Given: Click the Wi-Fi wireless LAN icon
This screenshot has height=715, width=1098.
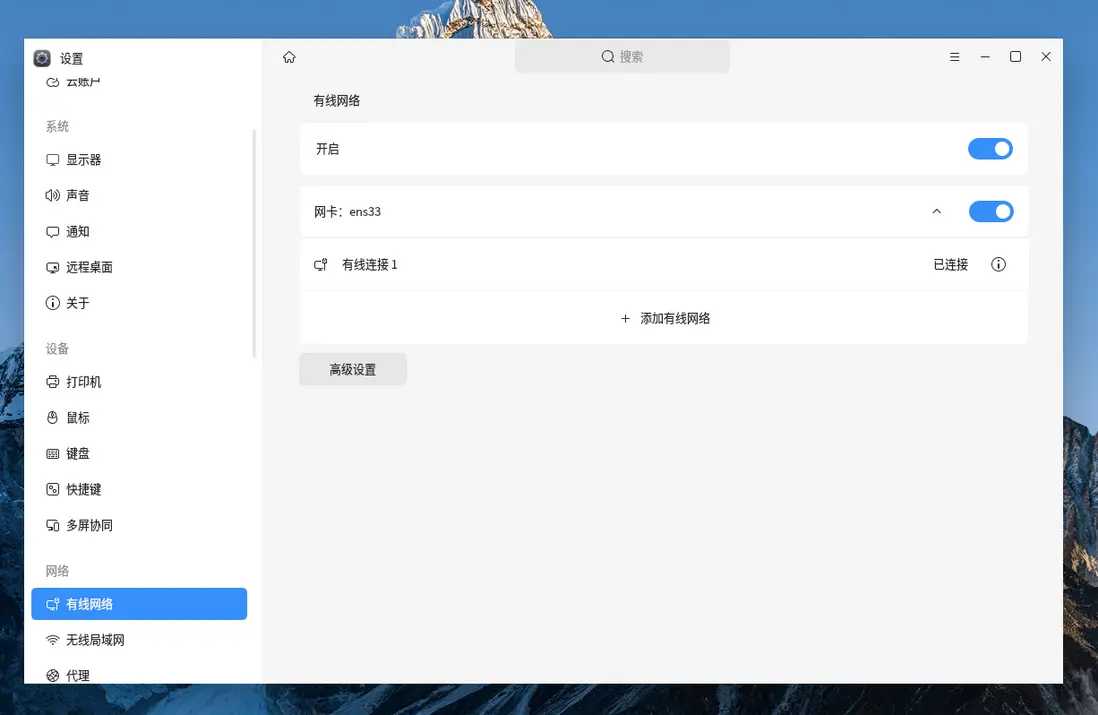Looking at the screenshot, I should pos(53,640).
